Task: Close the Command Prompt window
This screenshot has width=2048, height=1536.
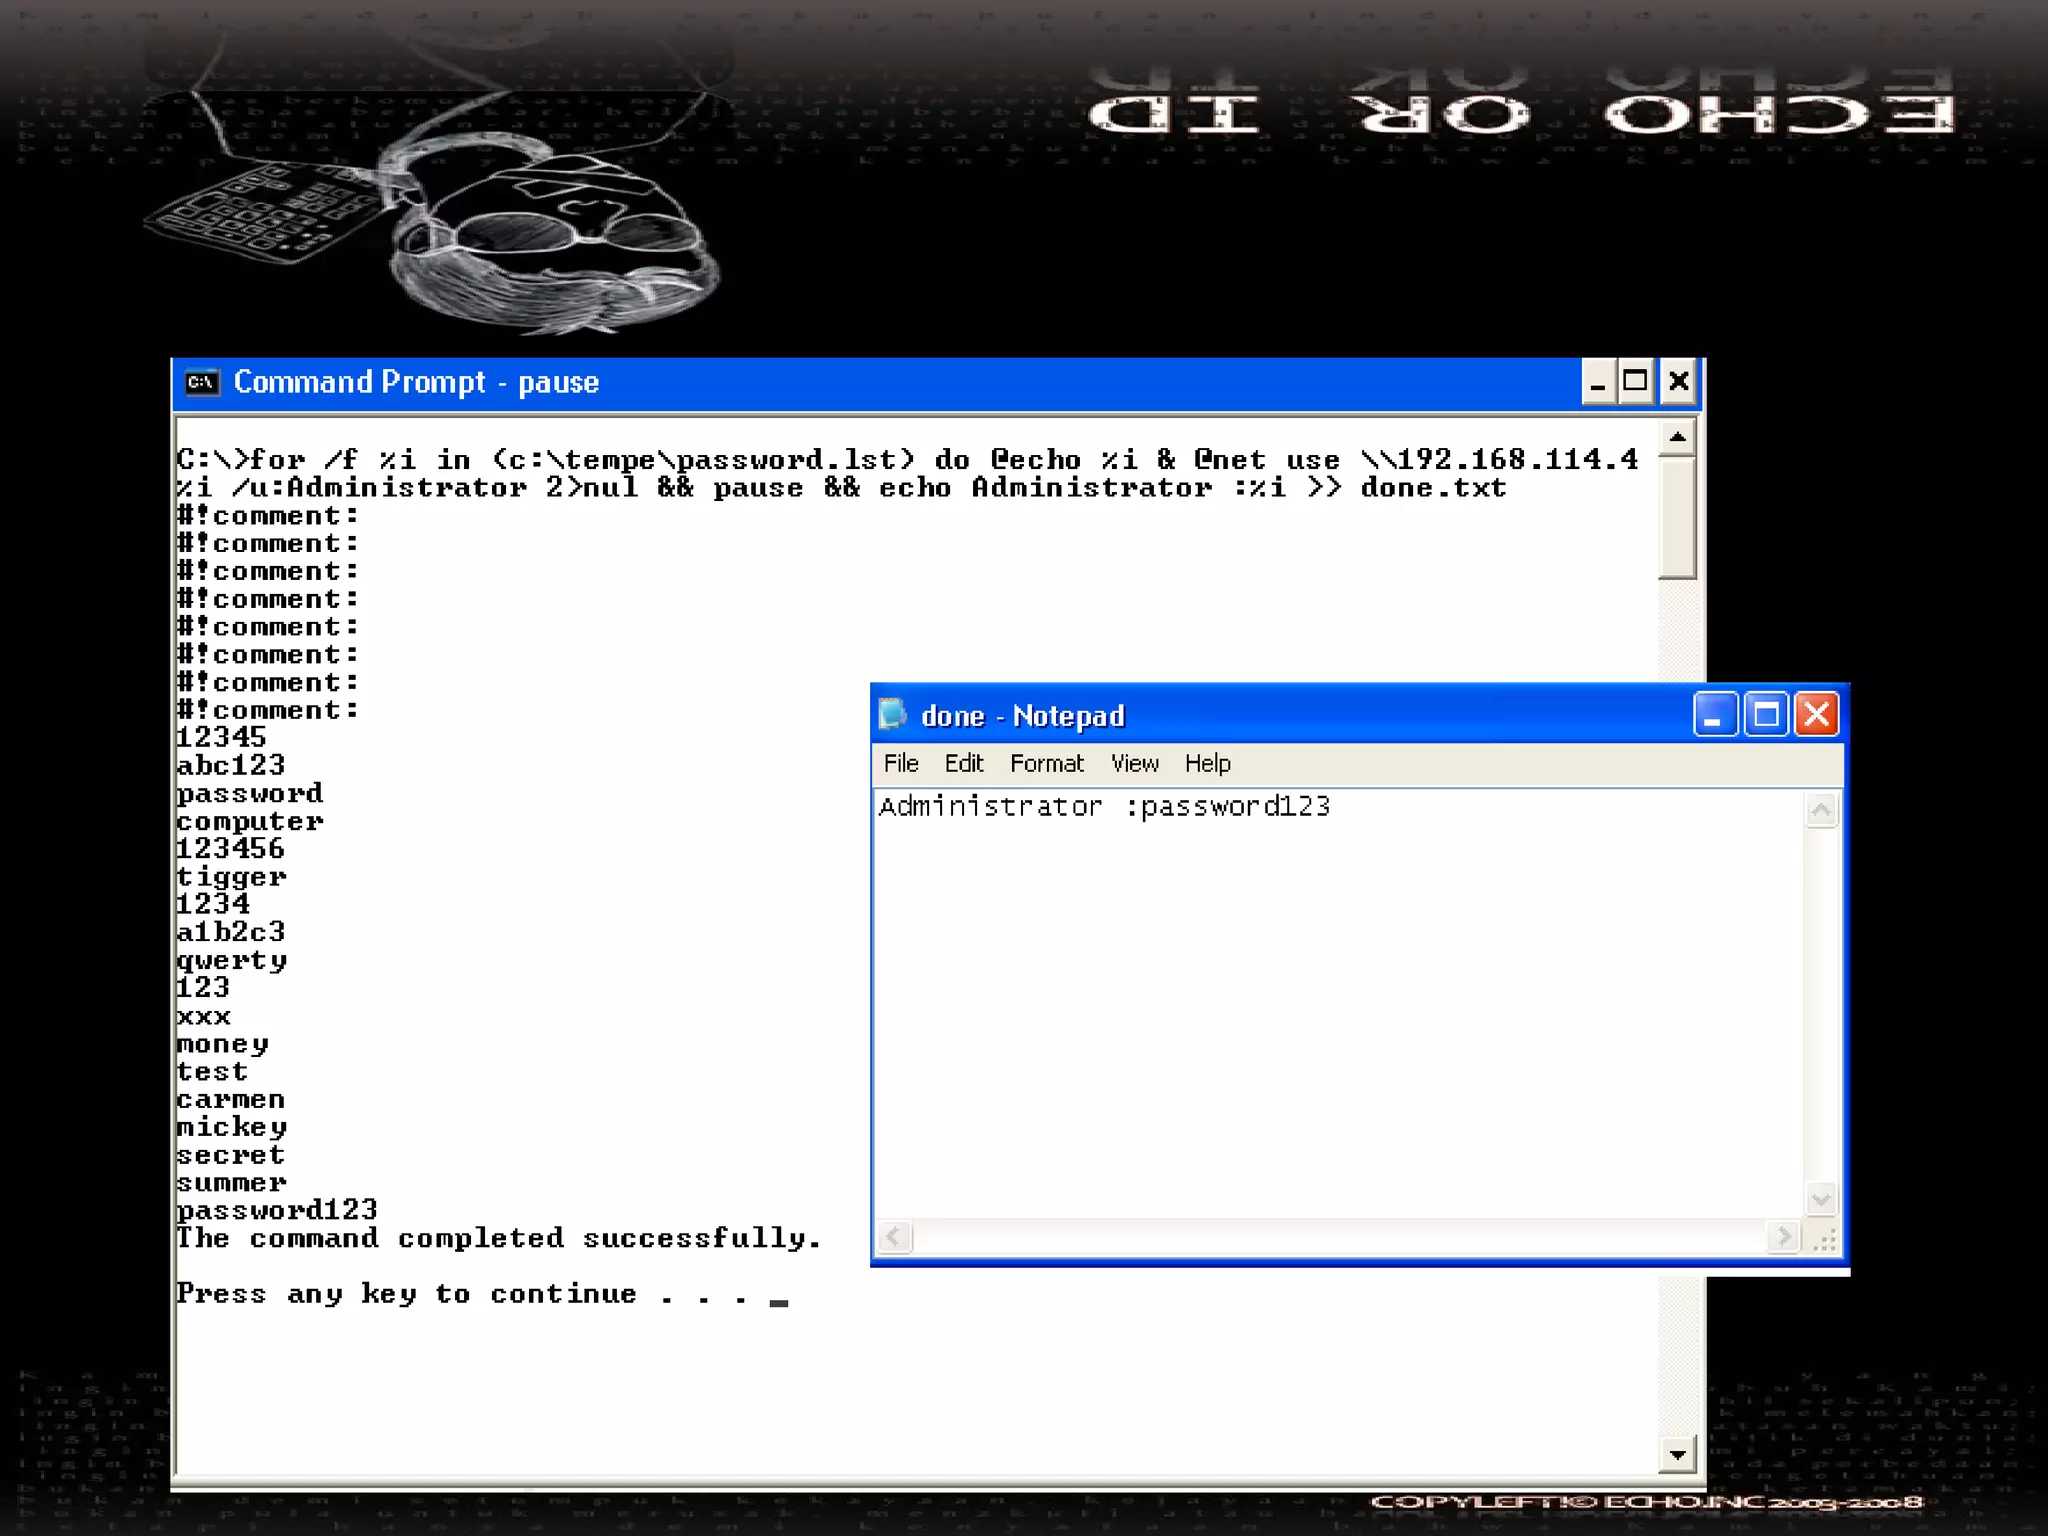Action: point(1679,382)
